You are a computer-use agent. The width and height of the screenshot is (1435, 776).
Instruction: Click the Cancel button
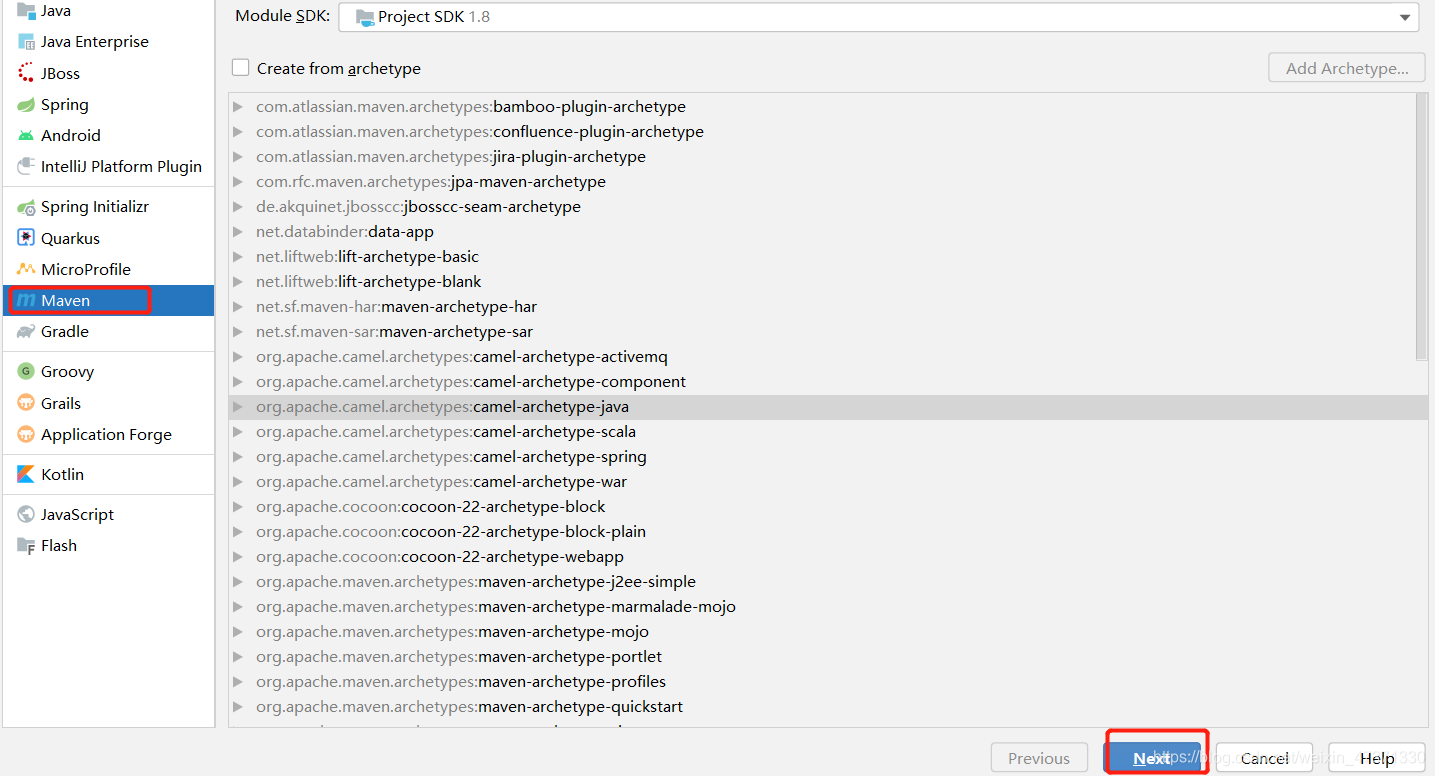[1264, 759]
